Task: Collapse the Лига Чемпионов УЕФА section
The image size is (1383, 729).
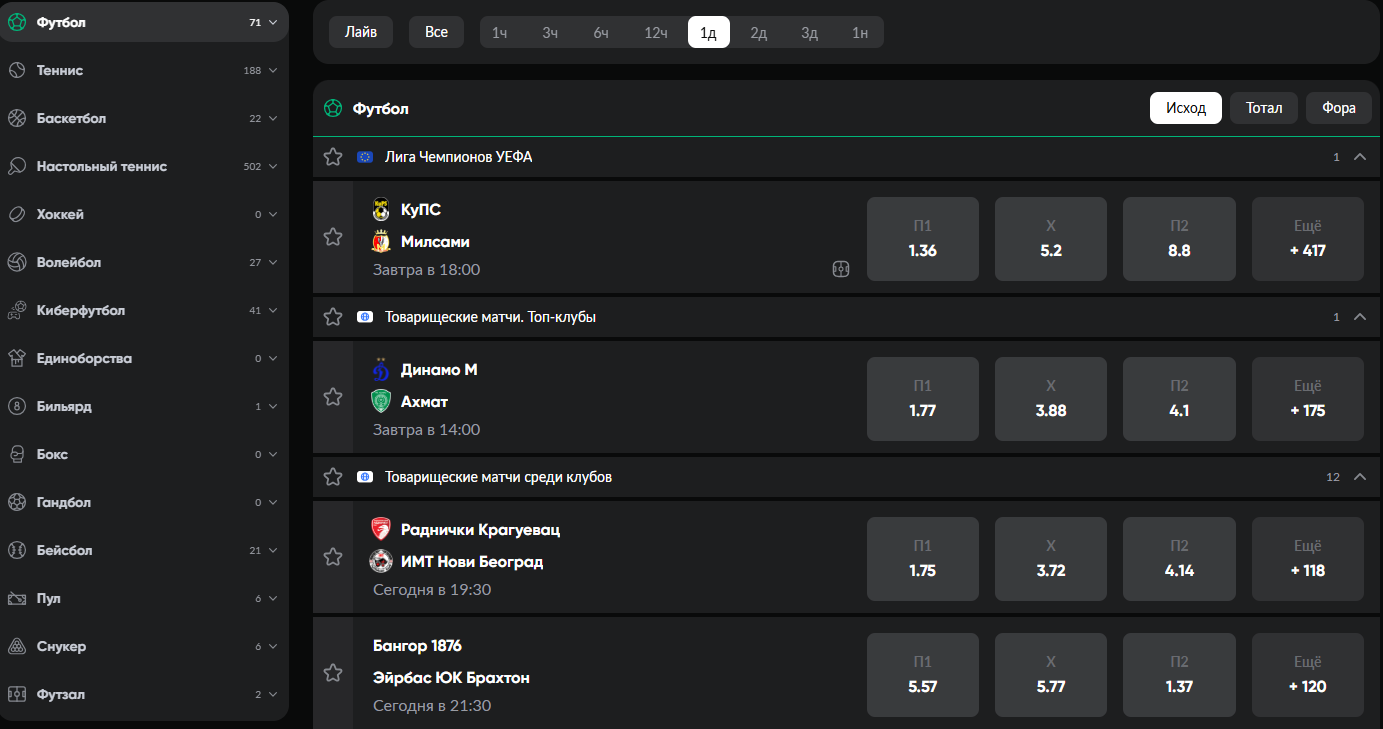Action: click(x=1359, y=157)
